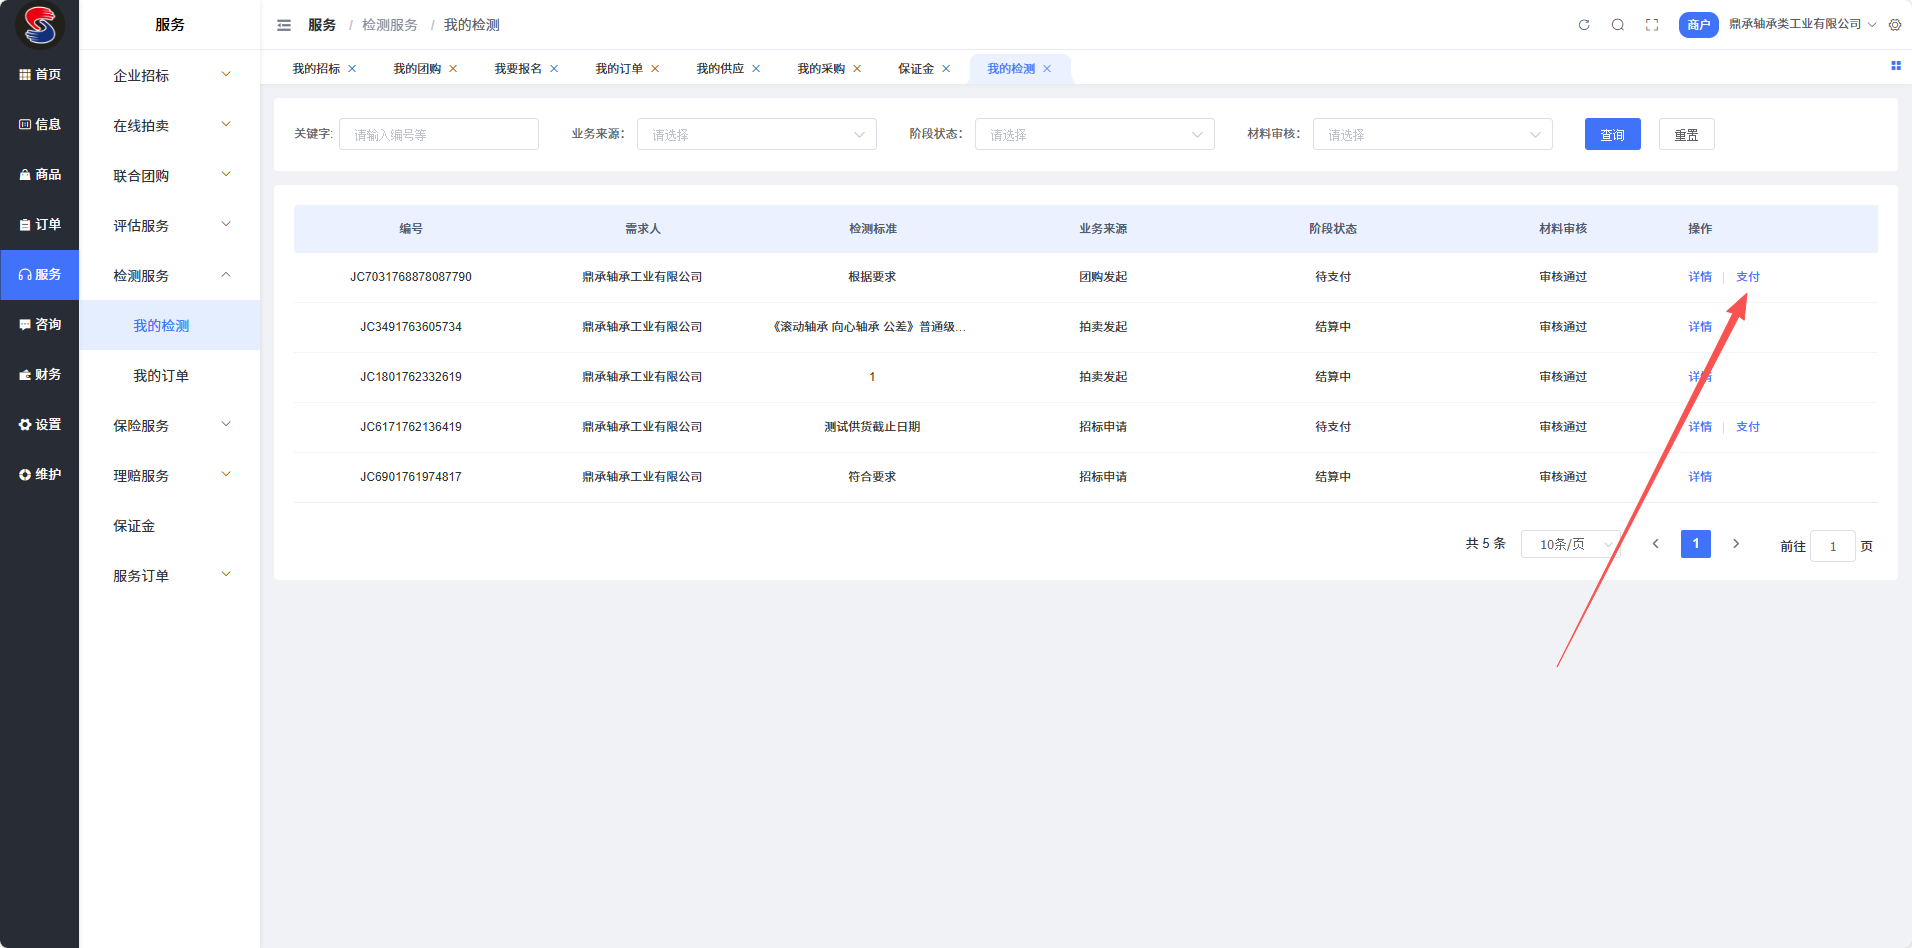Click the 重置 button
1912x948 pixels.
(1686, 135)
